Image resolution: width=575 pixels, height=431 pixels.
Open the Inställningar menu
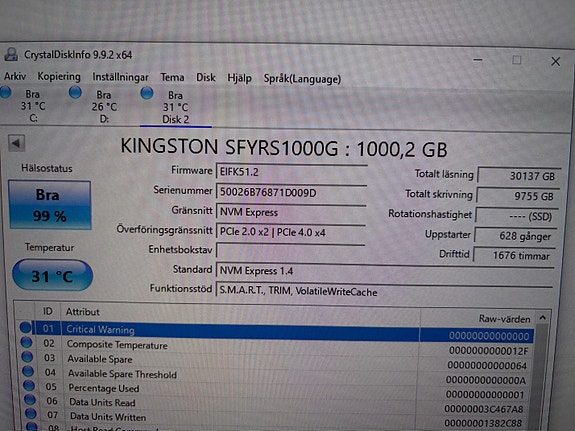point(120,77)
